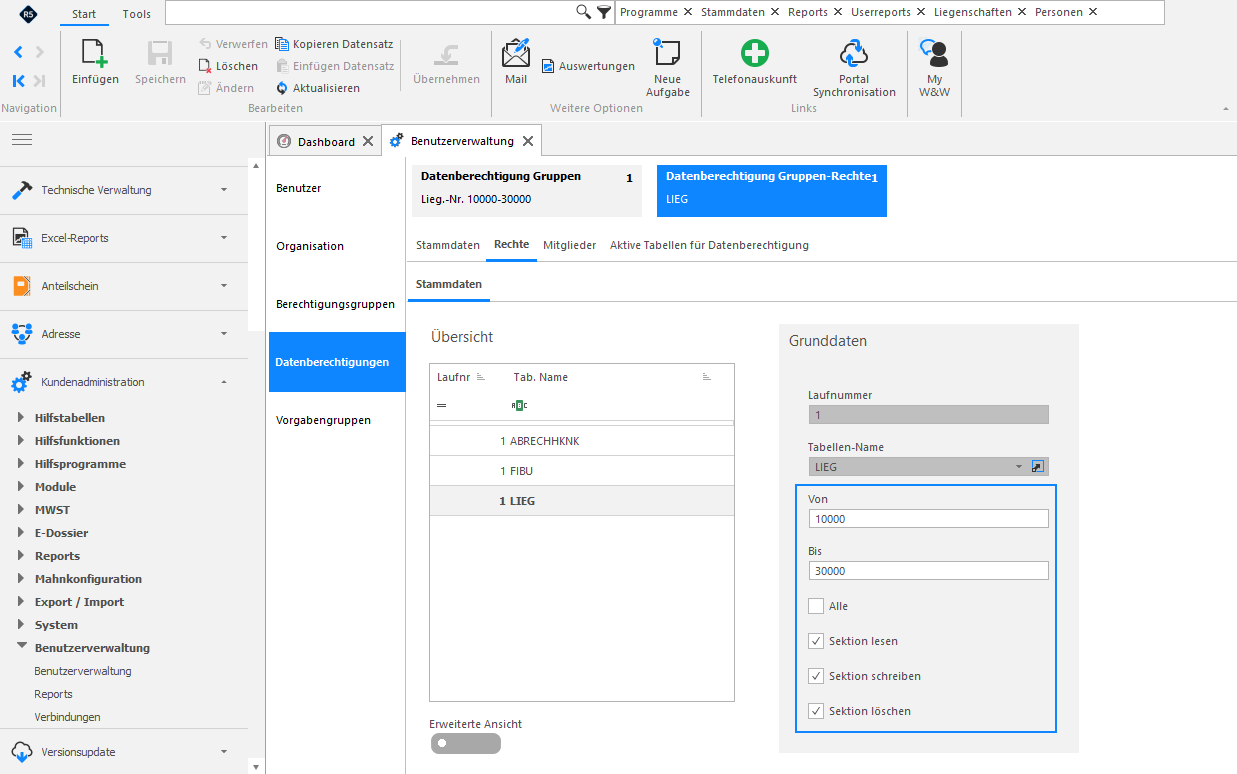The height and width of the screenshot is (774, 1237).
Task: Open Verbindungen under Benutzerverwaltung
Action: [67, 717]
